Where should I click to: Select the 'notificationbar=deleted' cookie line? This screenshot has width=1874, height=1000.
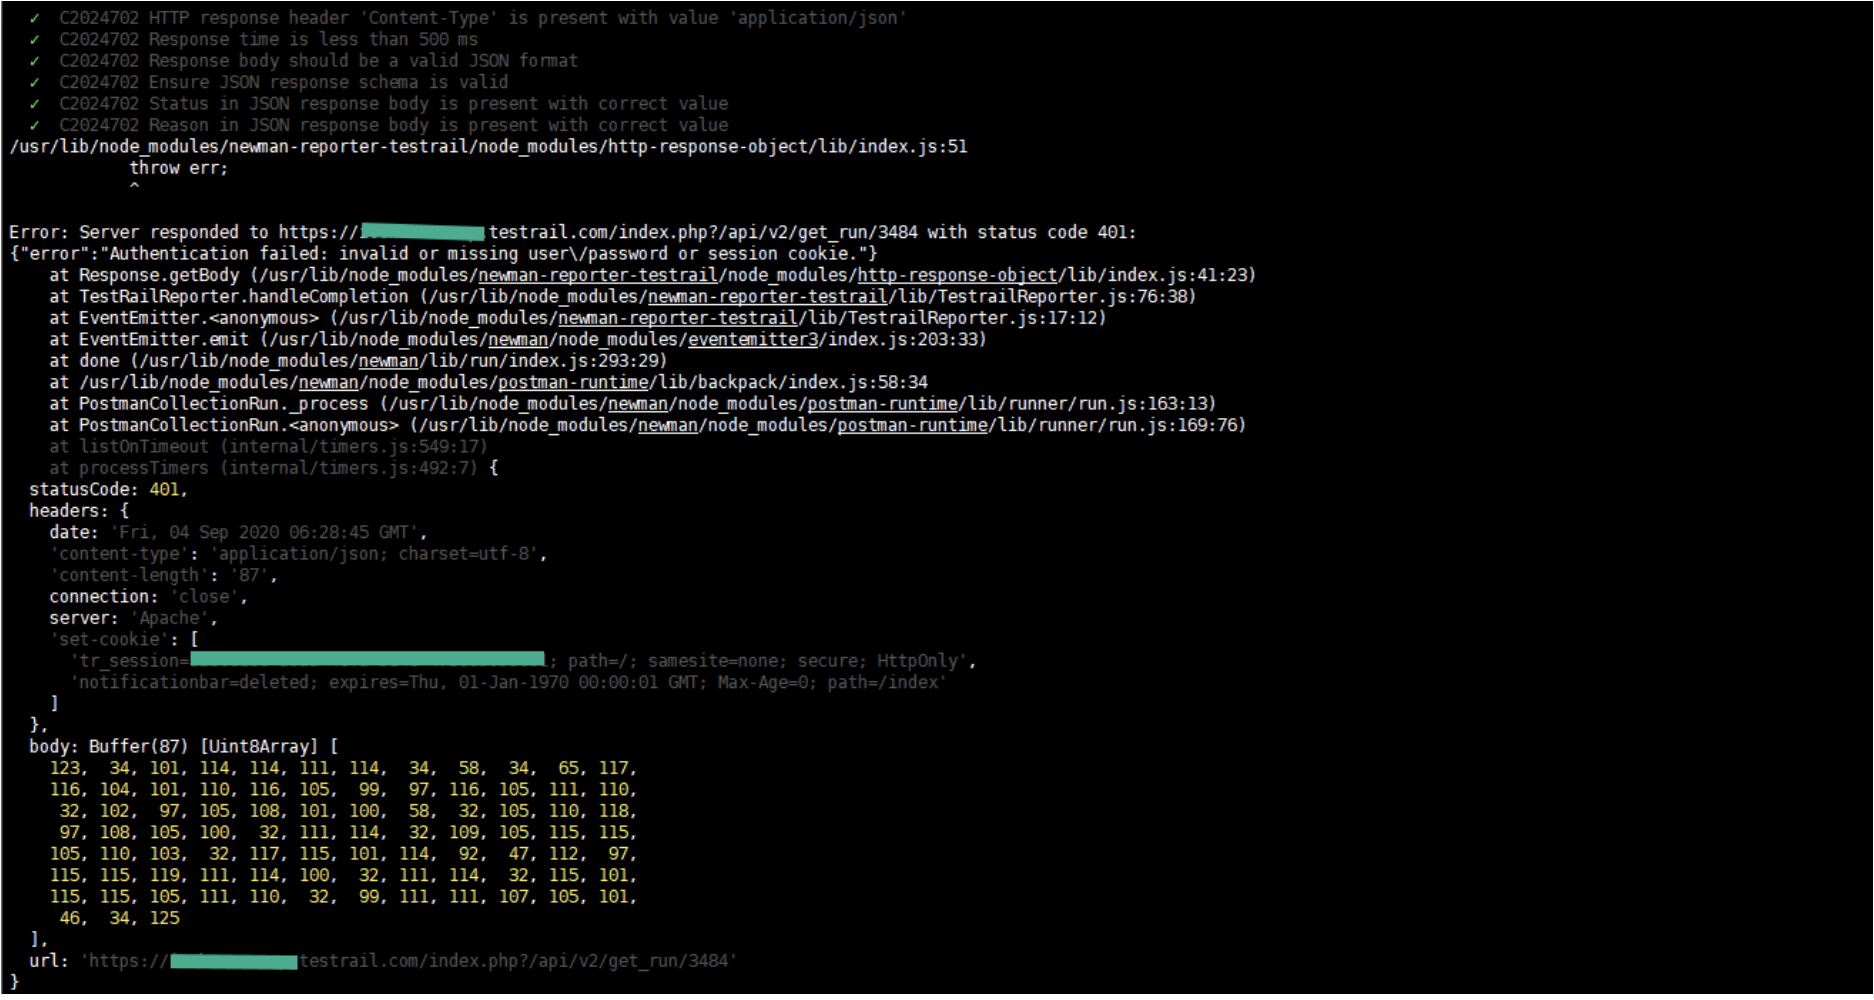pos(507,683)
